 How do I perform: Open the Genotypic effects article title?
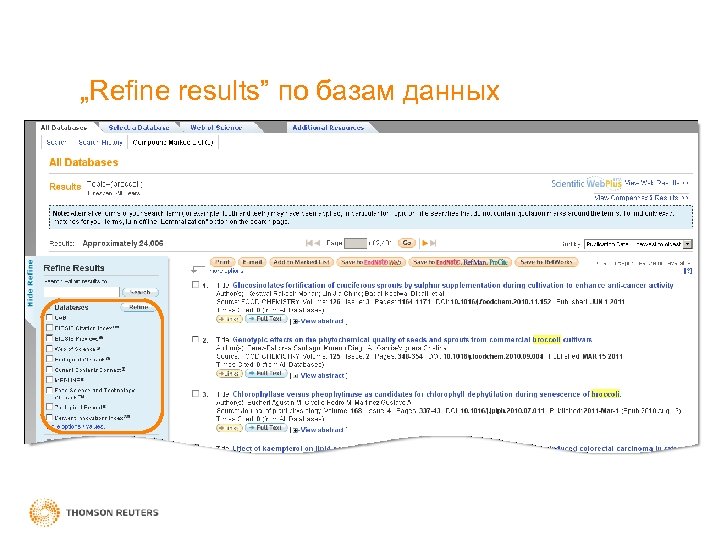tap(412, 340)
